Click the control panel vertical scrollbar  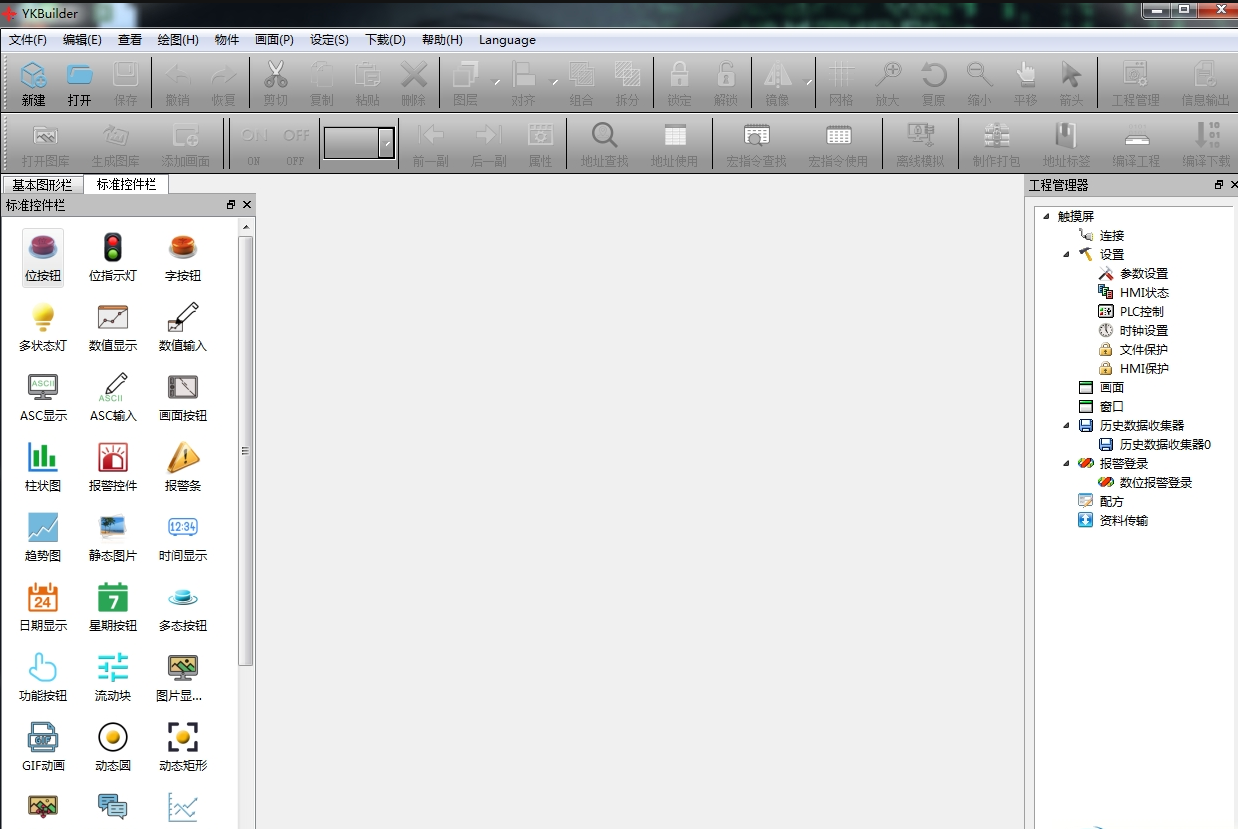click(x=246, y=450)
